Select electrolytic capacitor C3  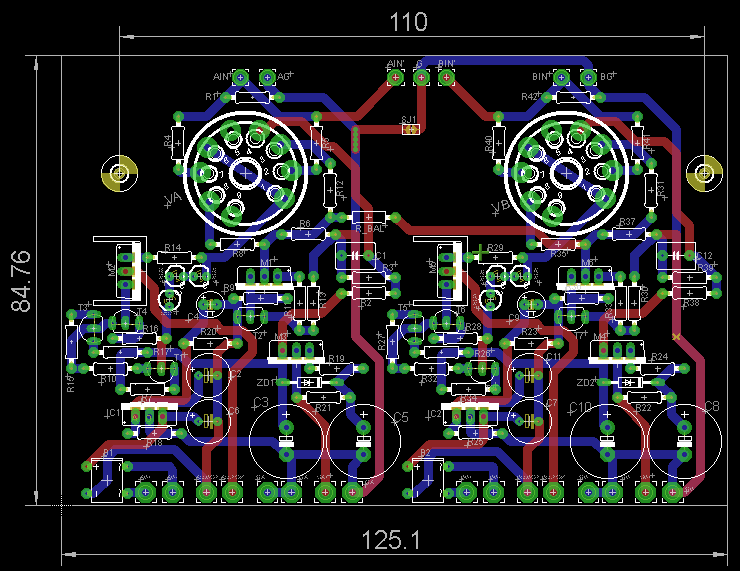[x=286, y=441]
